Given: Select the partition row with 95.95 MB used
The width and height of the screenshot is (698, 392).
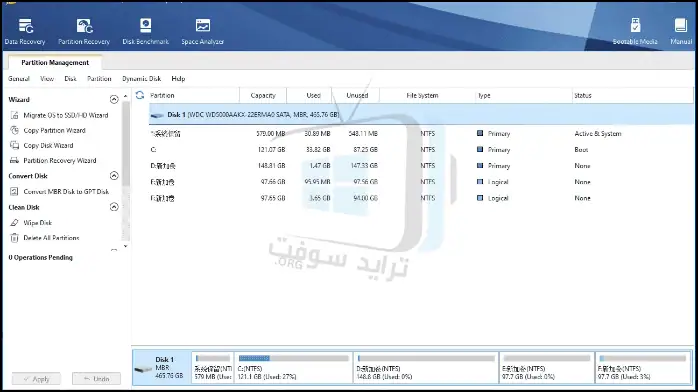Looking at the screenshot, I should [421, 182].
